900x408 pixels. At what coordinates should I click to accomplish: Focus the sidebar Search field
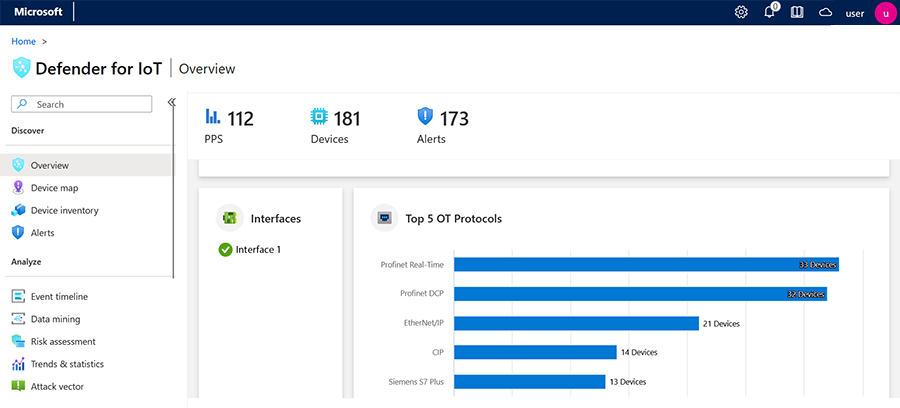pos(82,104)
